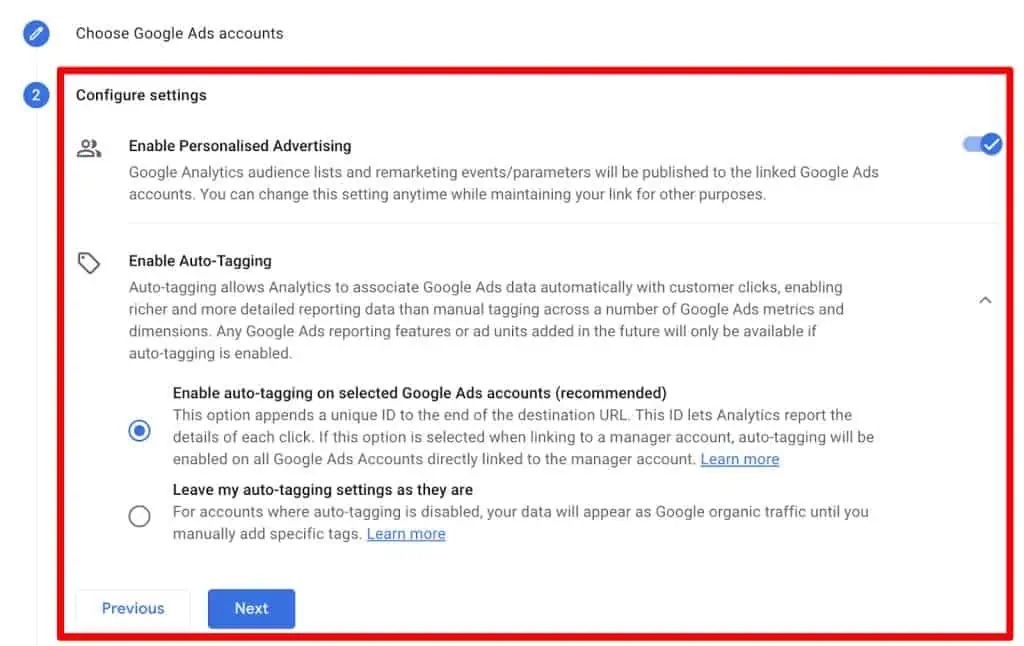
Task: Click the pencil icon for completed Google Ads step
Action: [x=36, y=33]
